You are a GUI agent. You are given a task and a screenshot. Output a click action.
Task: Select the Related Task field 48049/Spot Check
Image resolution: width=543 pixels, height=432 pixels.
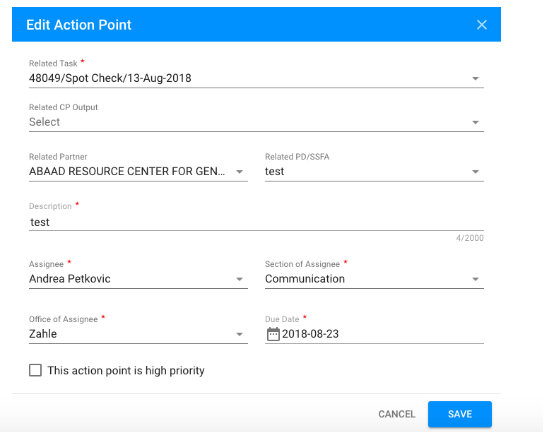[110, 78]
